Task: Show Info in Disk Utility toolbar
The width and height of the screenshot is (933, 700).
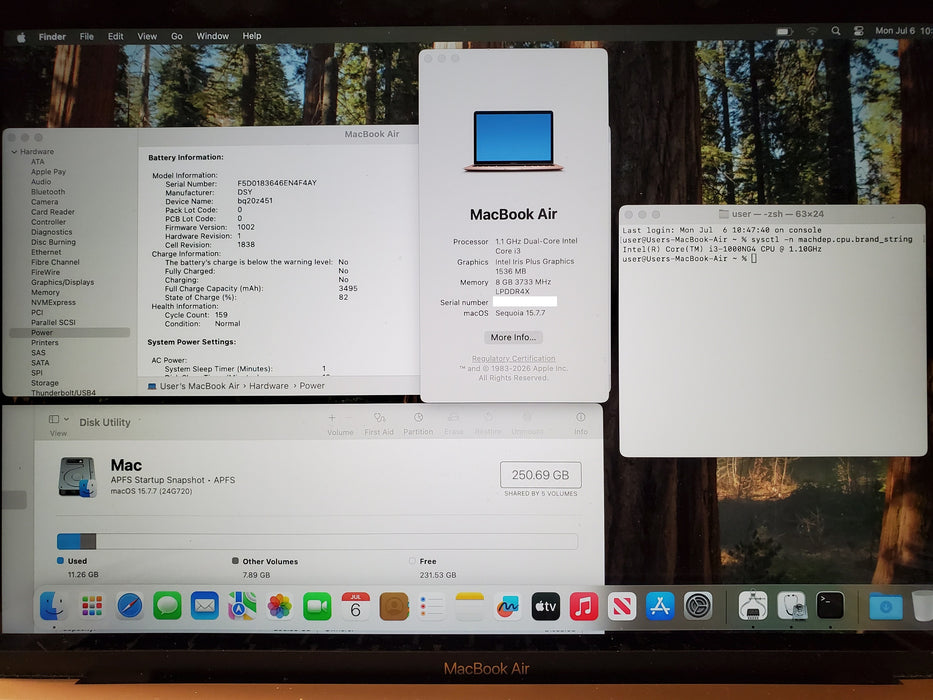Action: click(581, 424)
